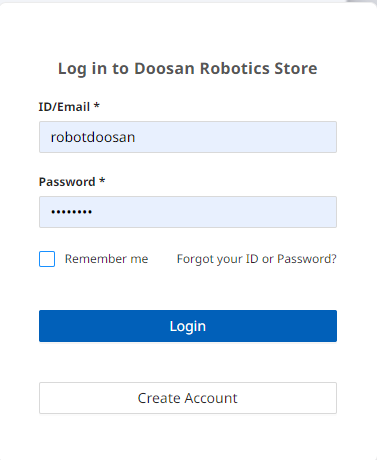Click the Password field label
The width and height of the screenshot is (377, 460).
tap(67, 182)
